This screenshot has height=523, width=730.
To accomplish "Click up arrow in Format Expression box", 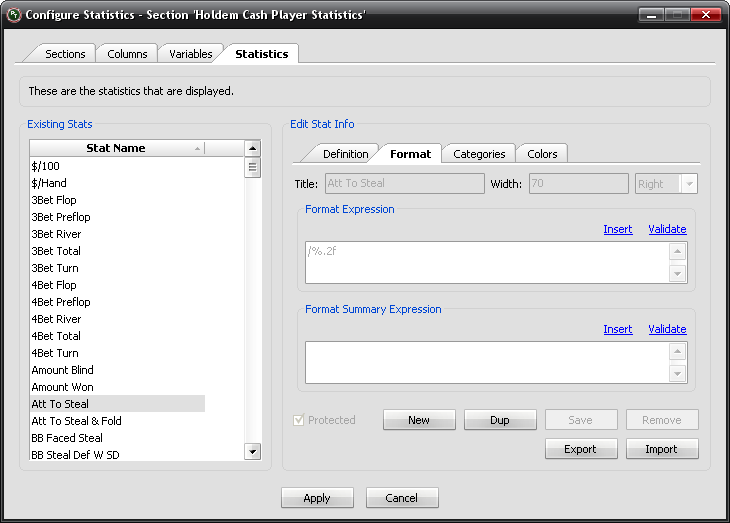I will point(678,253).
